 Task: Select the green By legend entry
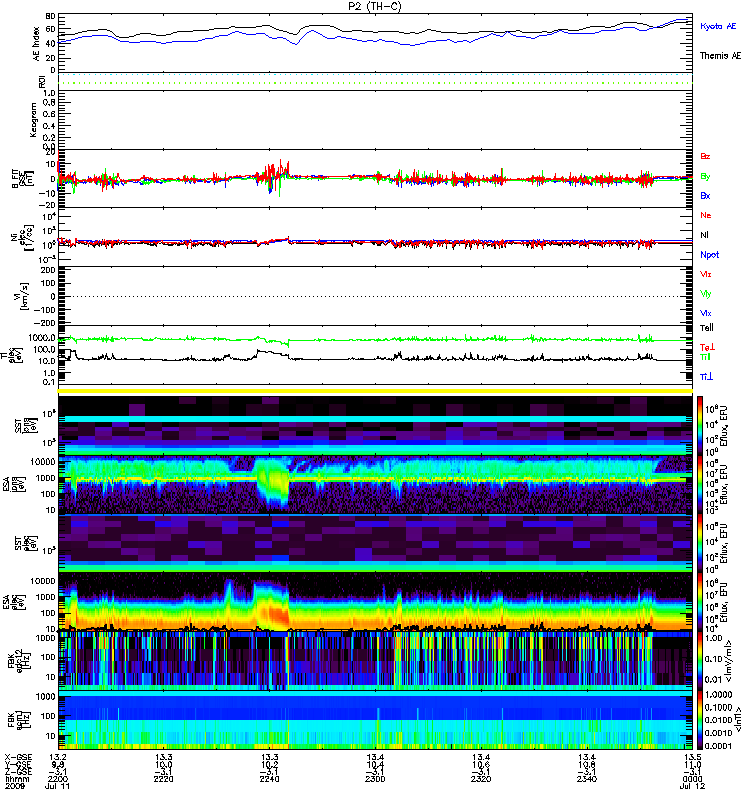point(705,177)
